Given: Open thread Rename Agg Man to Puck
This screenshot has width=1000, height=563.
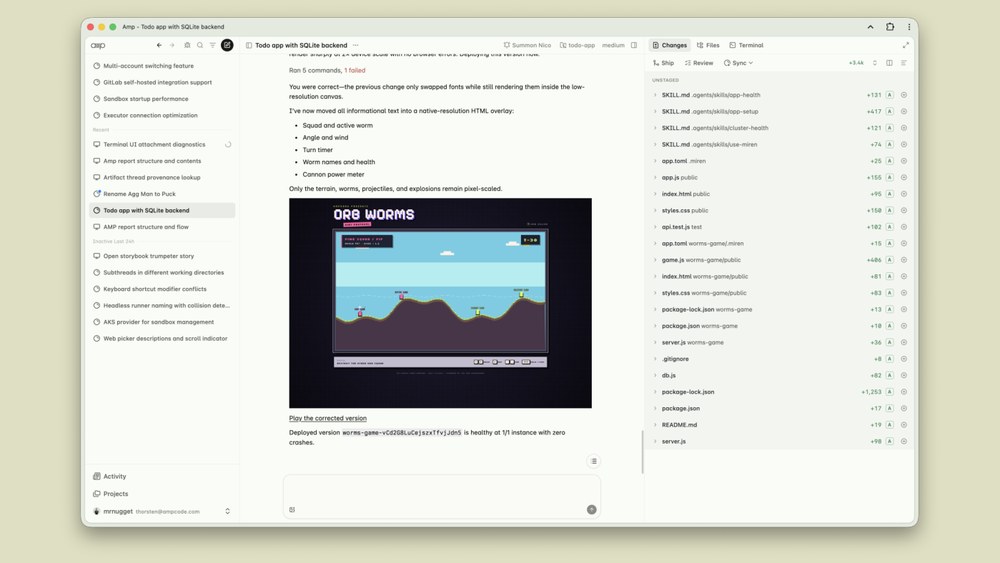Looking at the screenshot, I should [162, 194].
